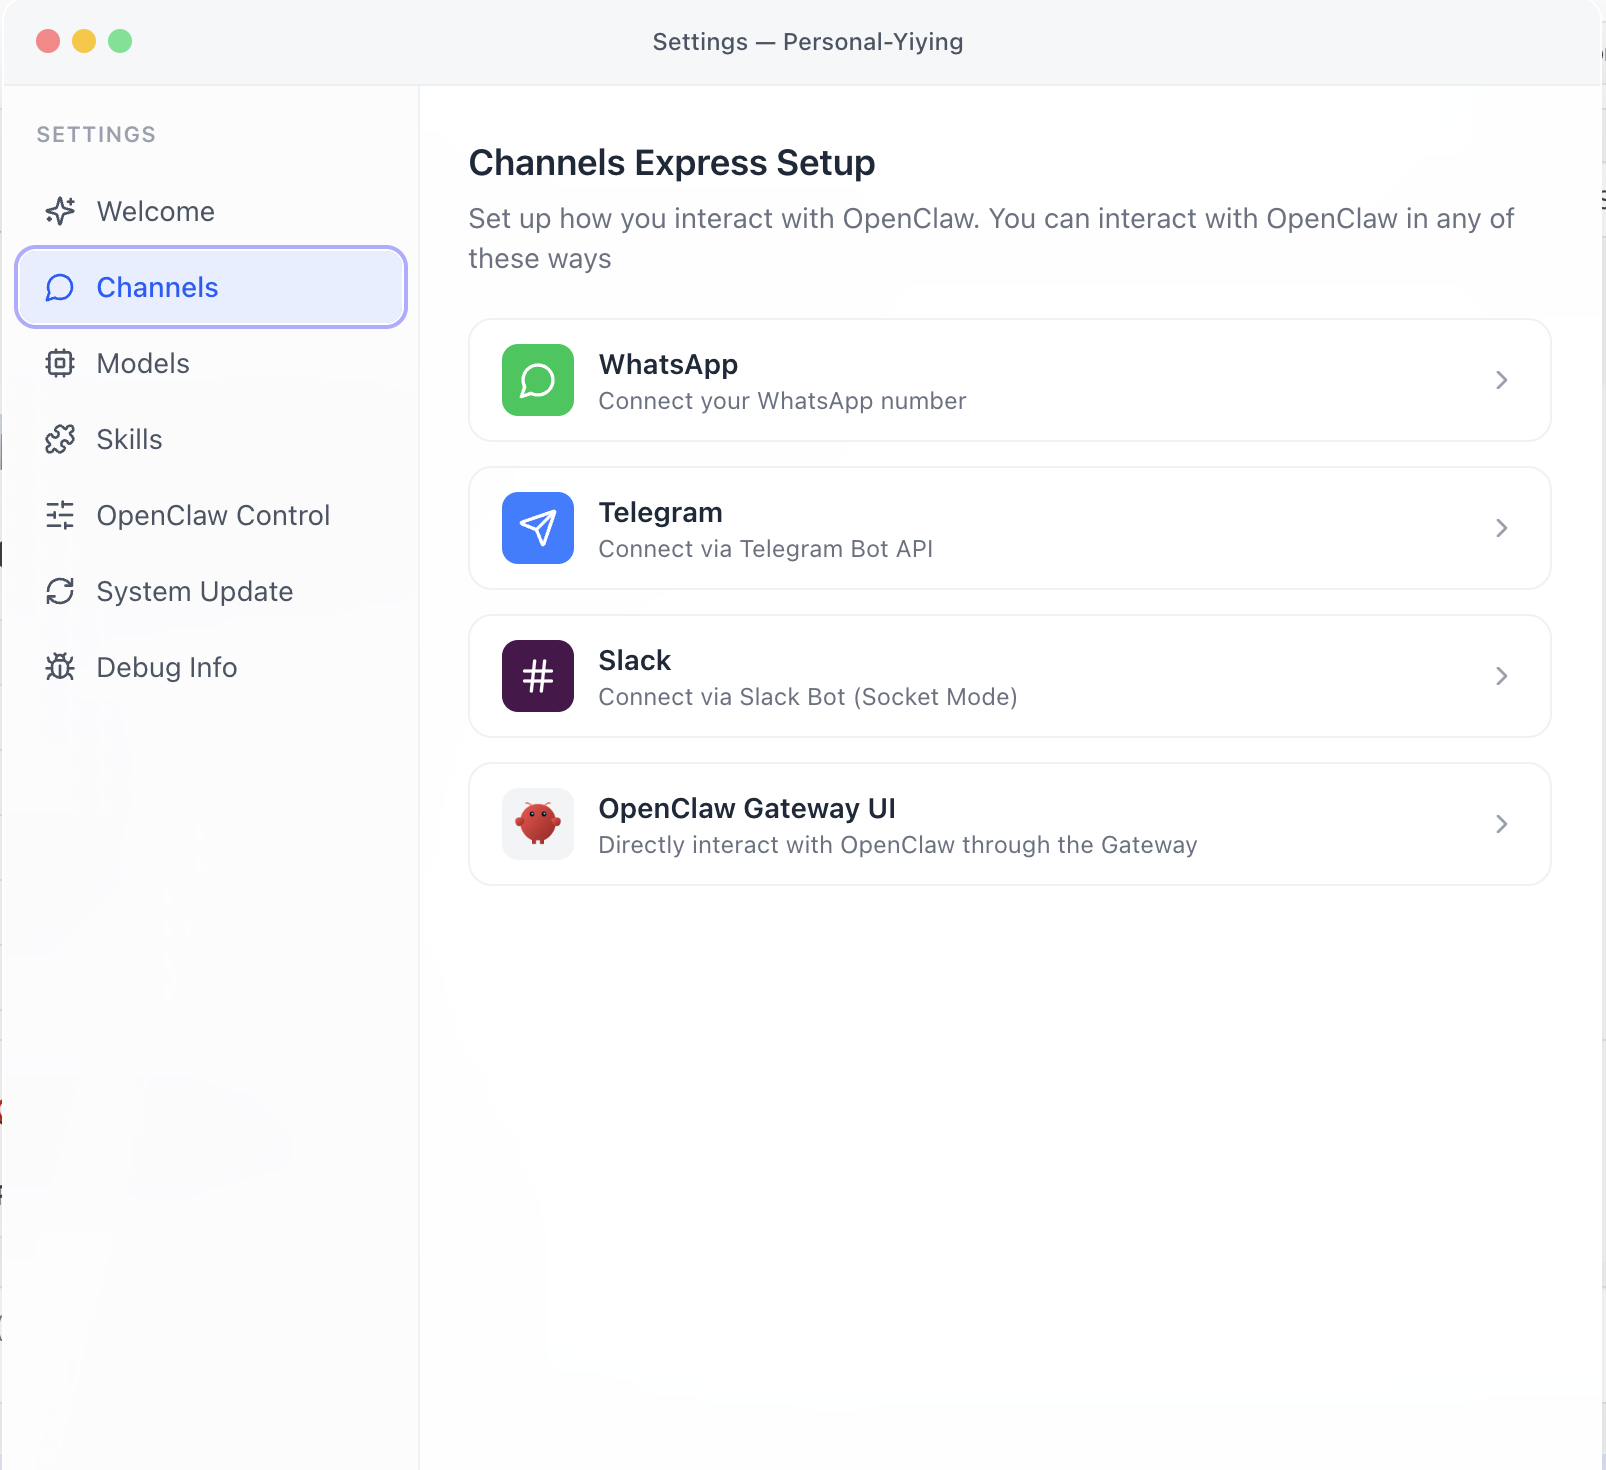This screenshot has width=1606, height=1470.
Task: Click the blue Telegram paper plane icon
Action: coord(538,528)
